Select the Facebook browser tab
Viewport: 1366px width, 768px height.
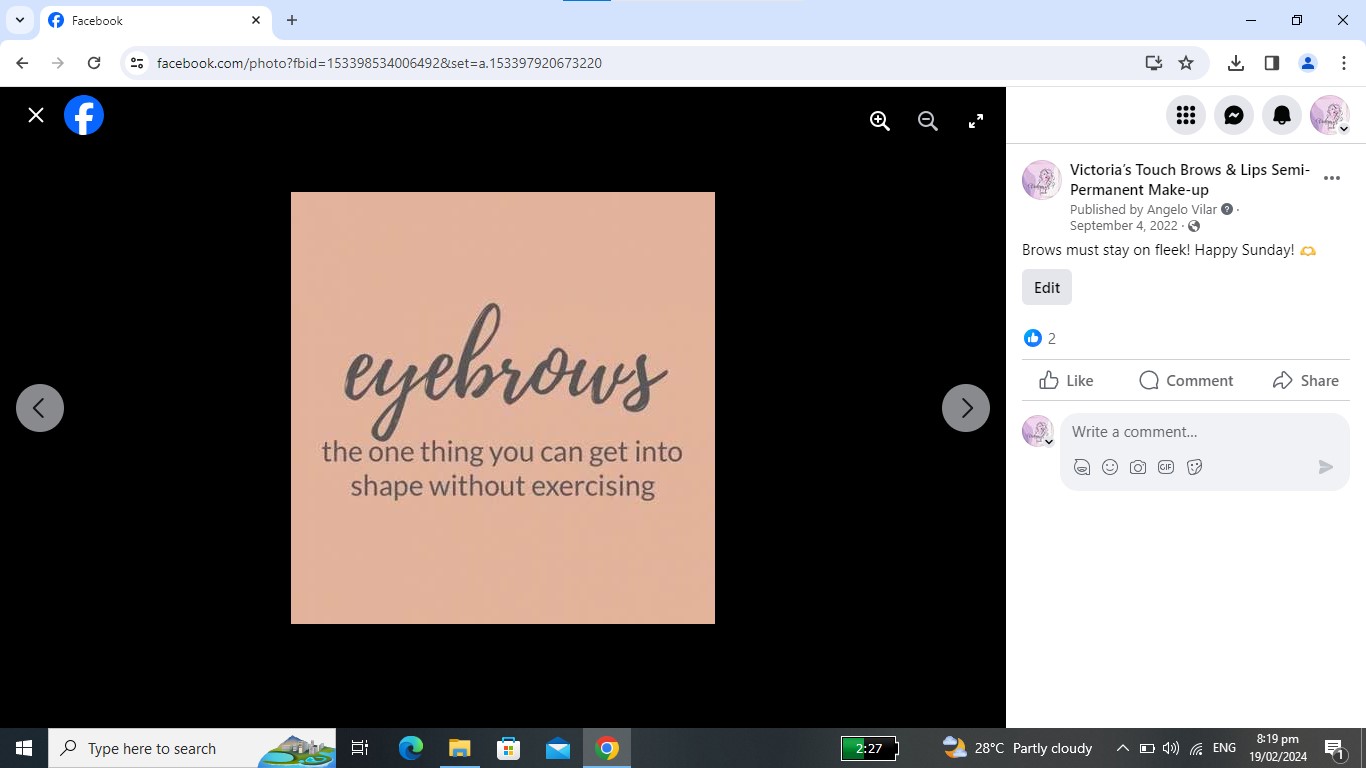155,21
